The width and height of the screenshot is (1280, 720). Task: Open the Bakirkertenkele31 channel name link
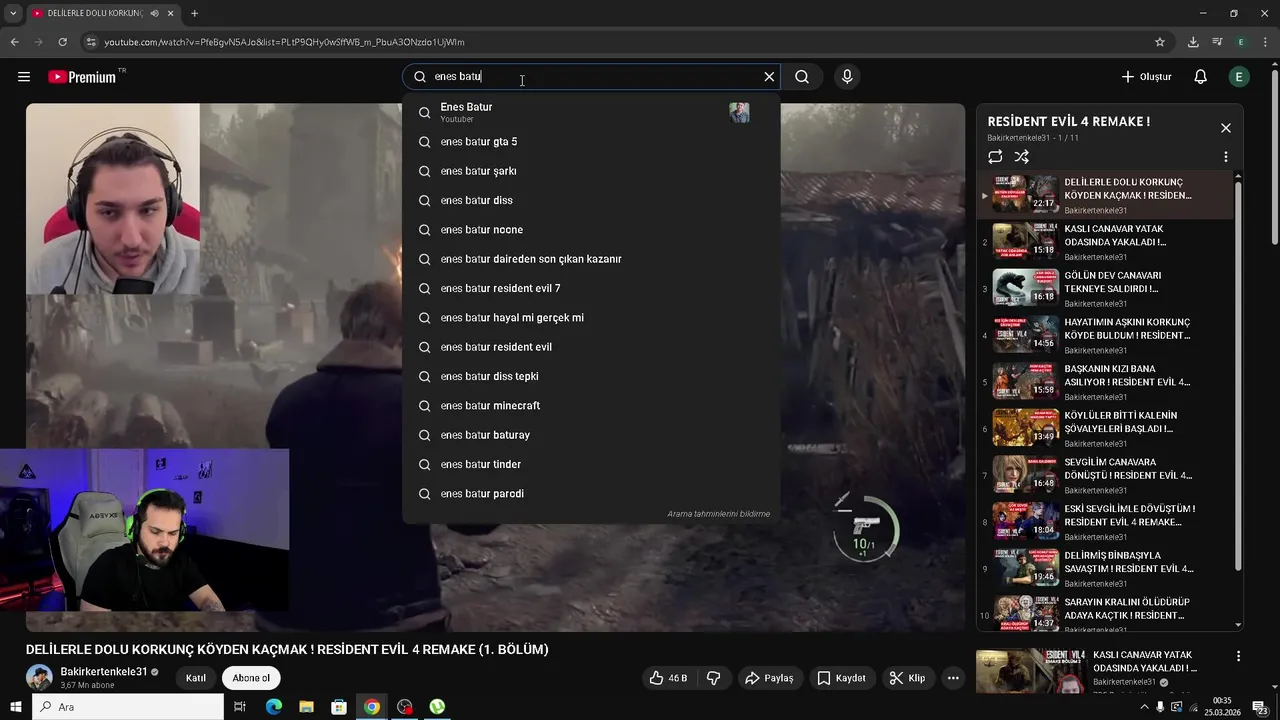pos(104,672)
